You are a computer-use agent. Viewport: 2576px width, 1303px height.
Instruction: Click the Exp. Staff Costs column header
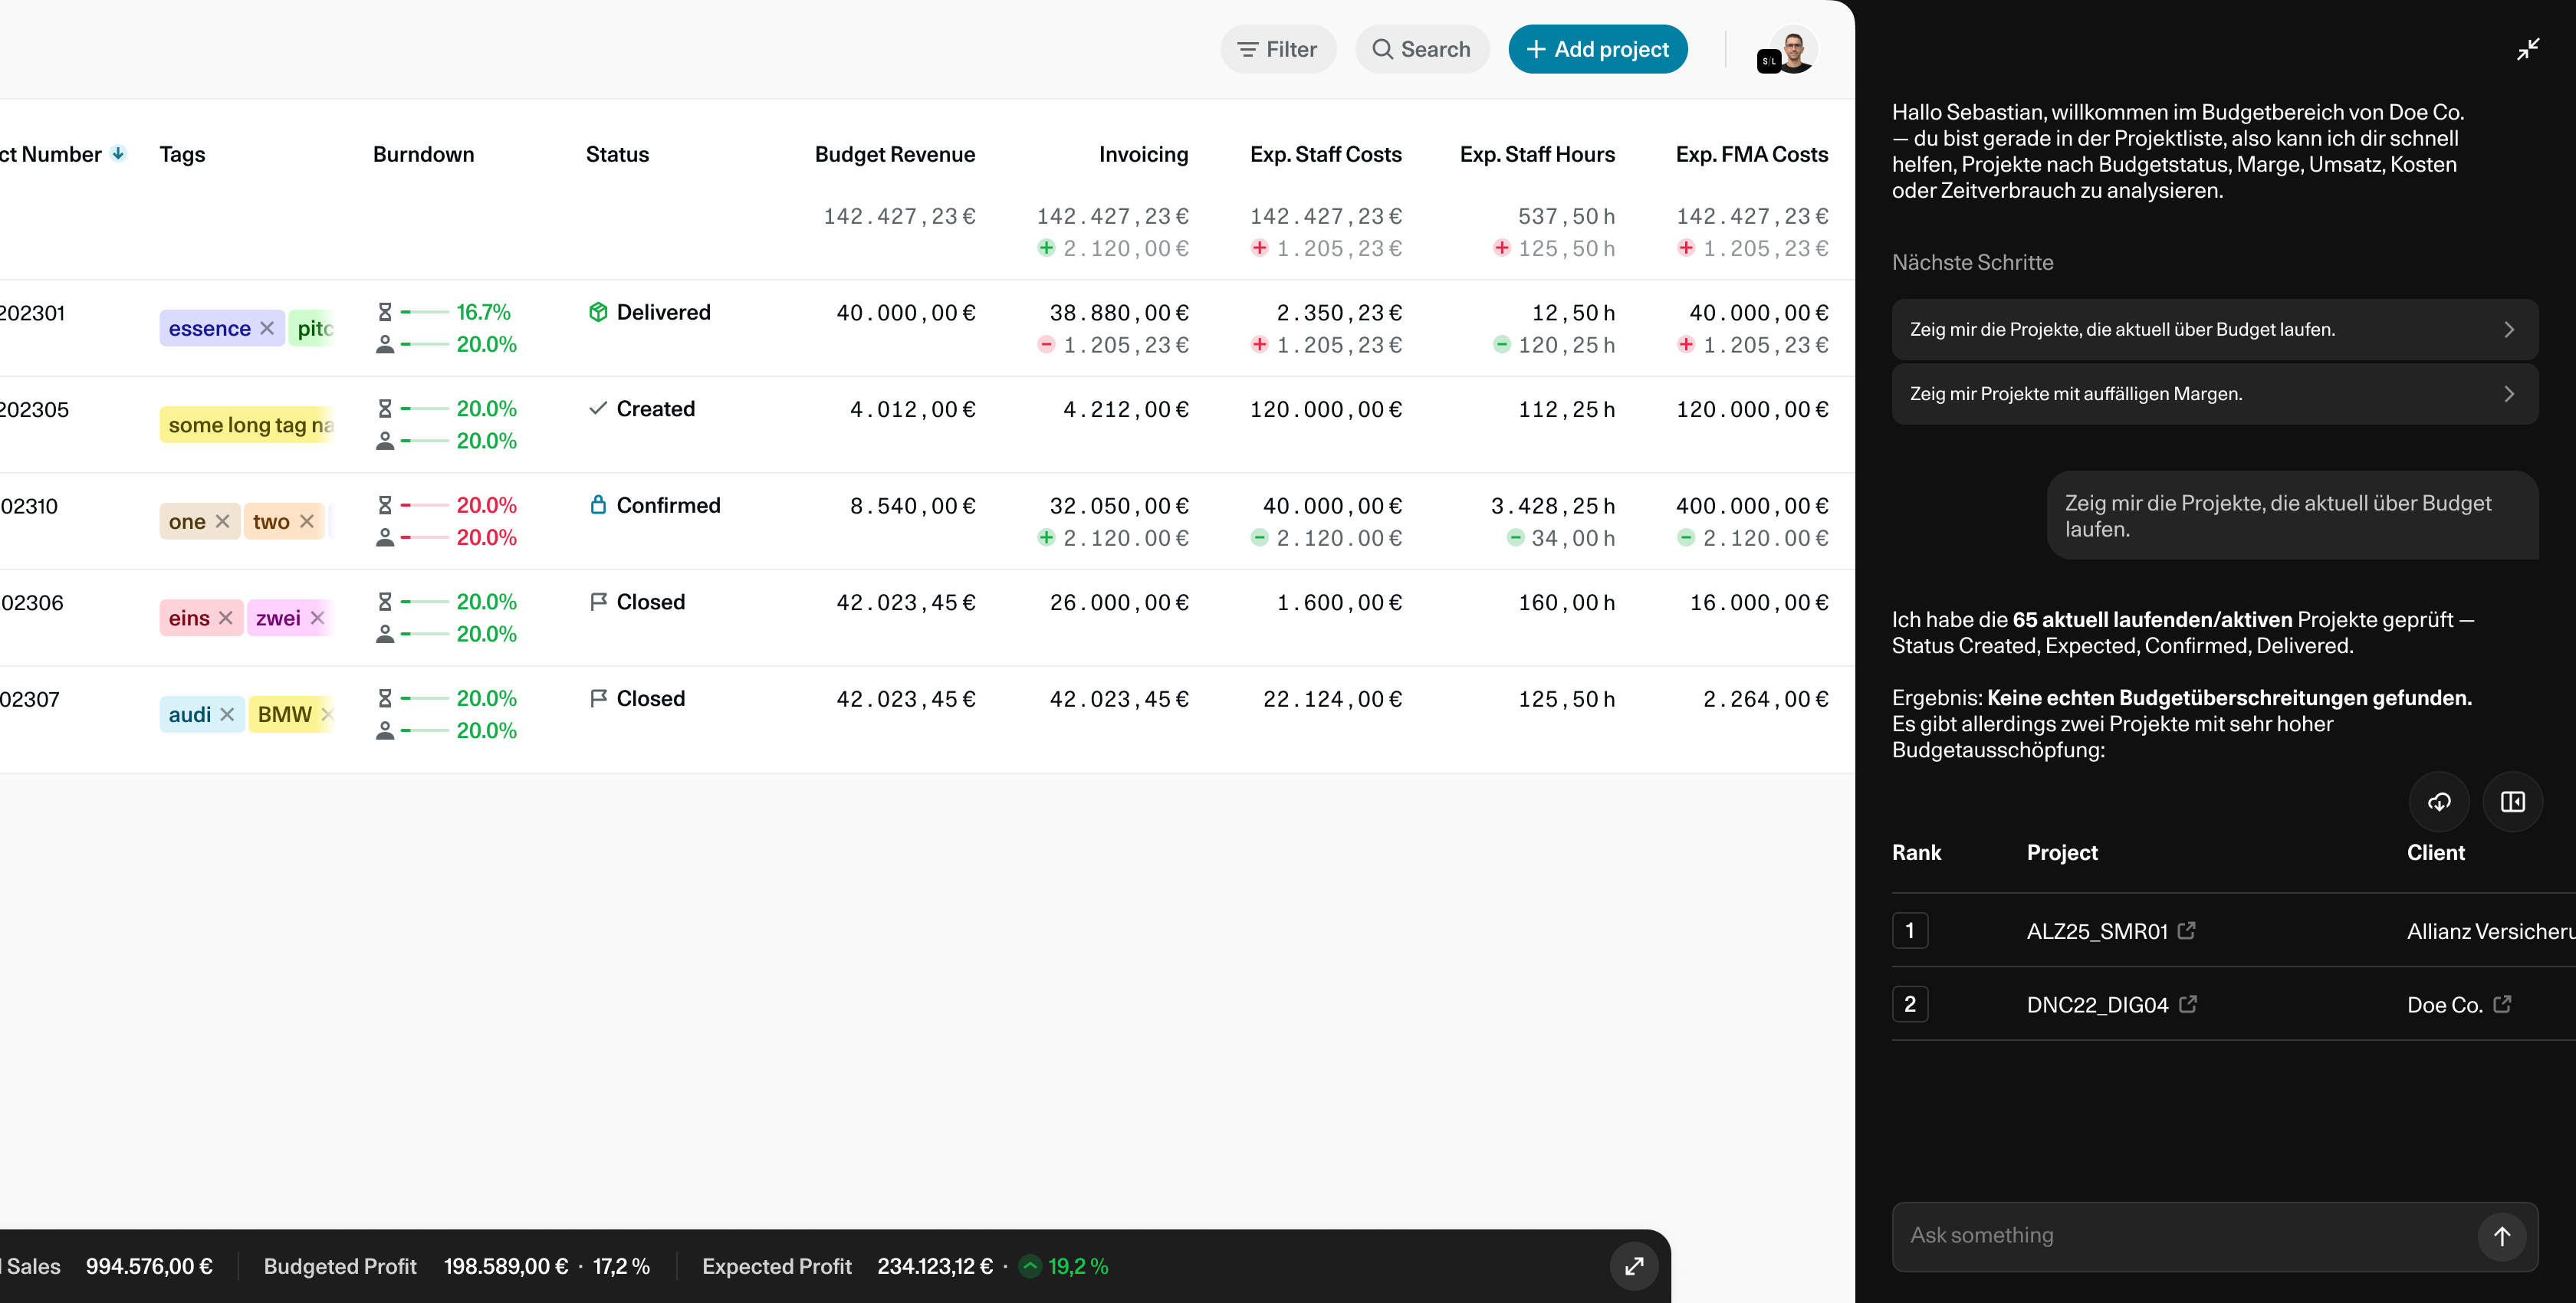pyautogui.click(x=1325, y=154)
